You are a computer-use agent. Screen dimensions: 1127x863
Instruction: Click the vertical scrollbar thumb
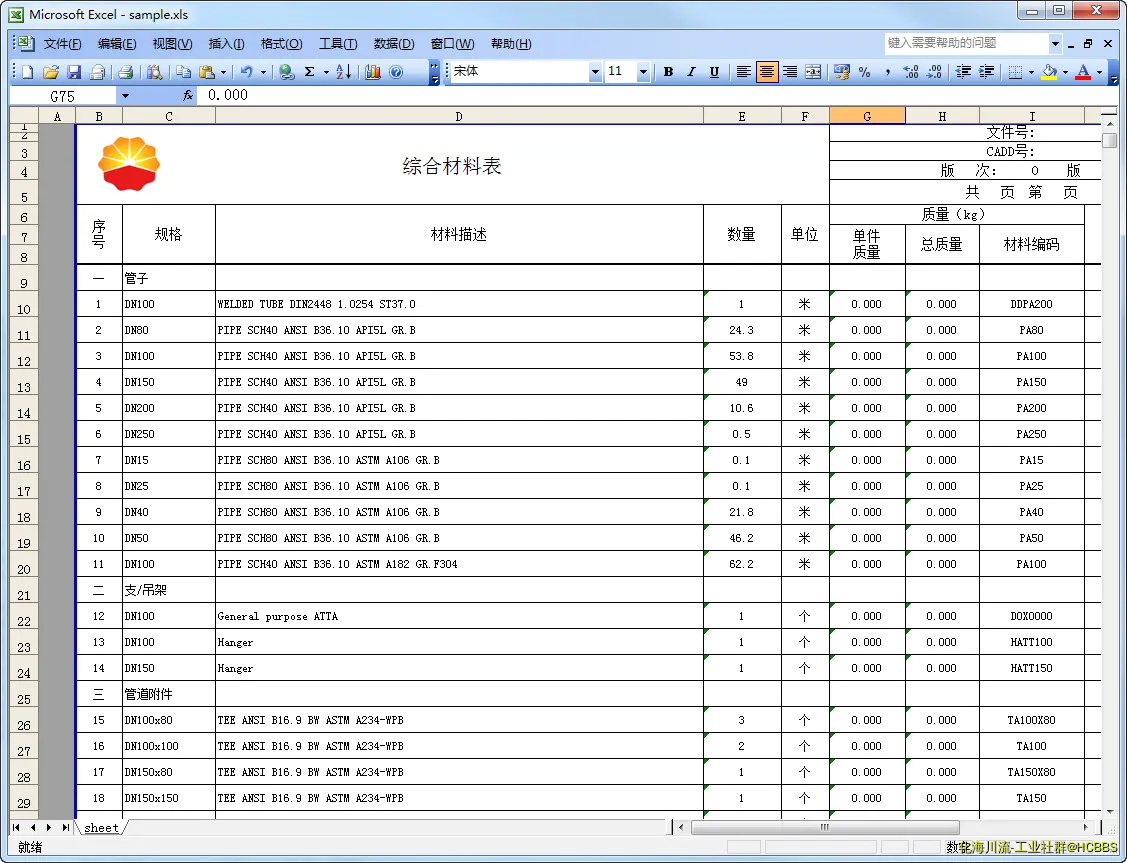1111,141
